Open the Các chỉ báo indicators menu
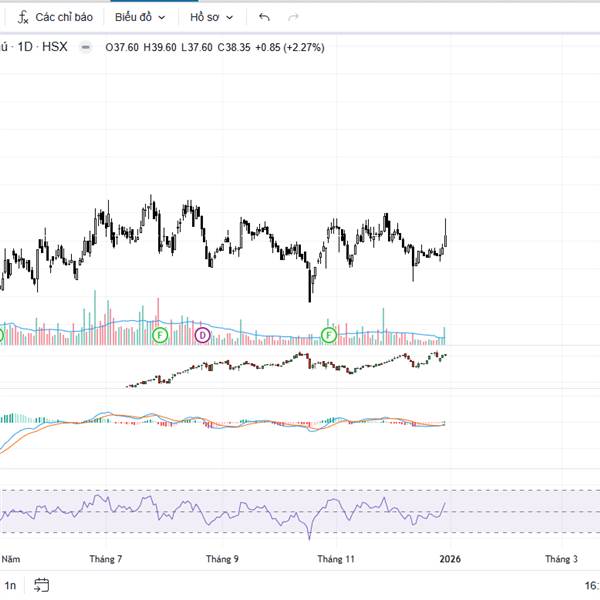Image resolution: width=600 pixels, height=600 pixels. pyautogui.click(x=55, y=17)
